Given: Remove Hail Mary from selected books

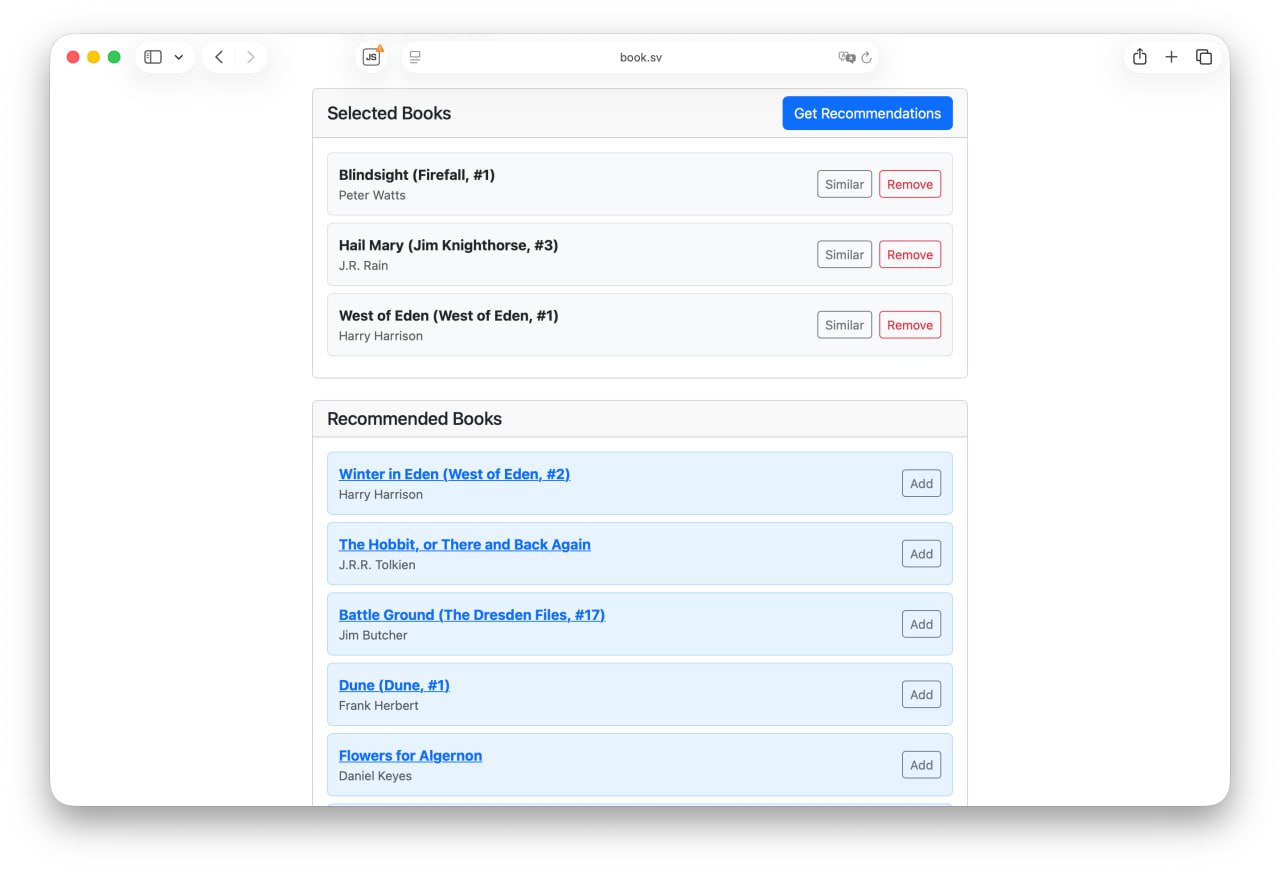Looking at the screenshot, I should (x=909, y=255).
